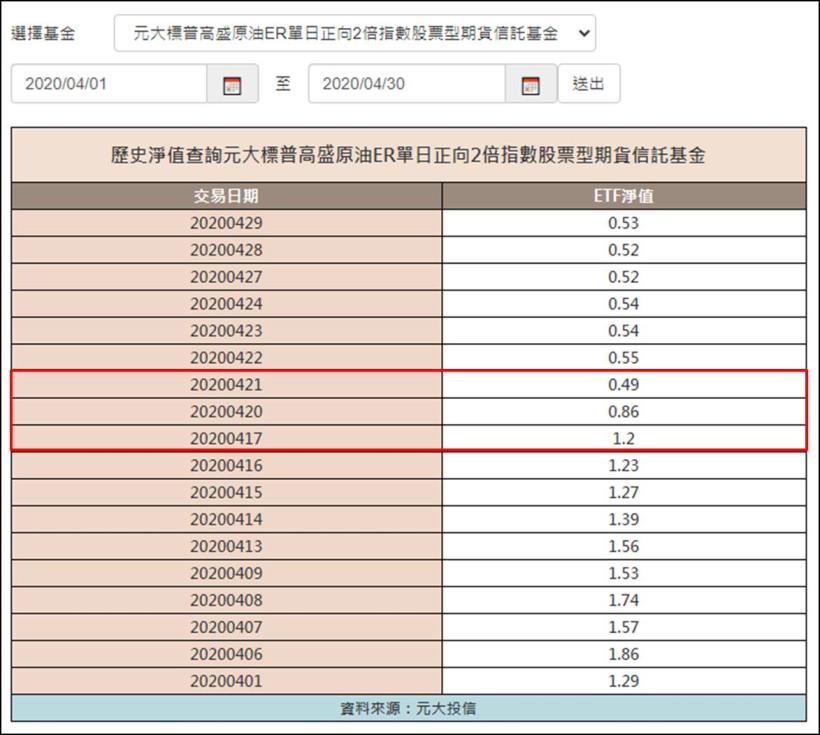Select the date cell 20200401
This screenshot has height=735, width=820.
[x=226, y=681]
